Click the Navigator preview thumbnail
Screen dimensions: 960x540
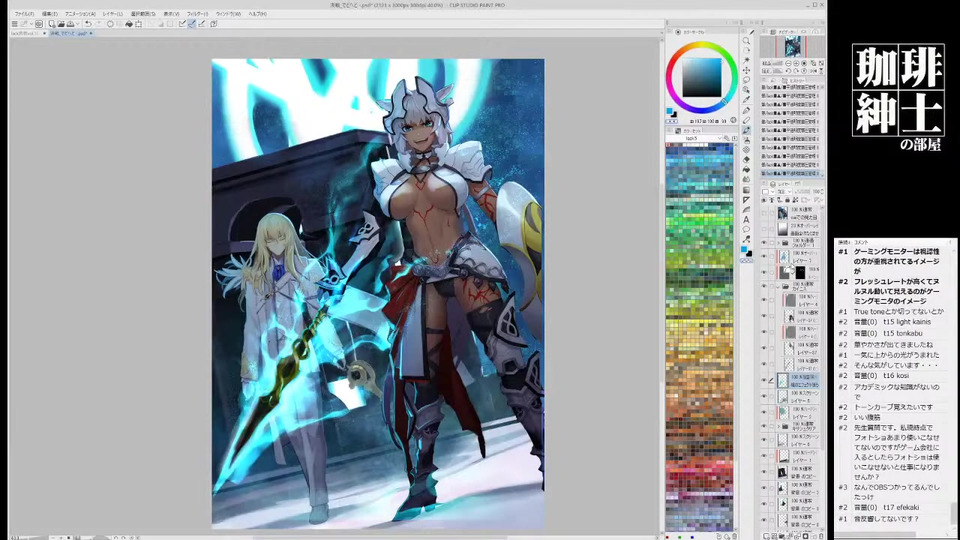pos(792,47)
